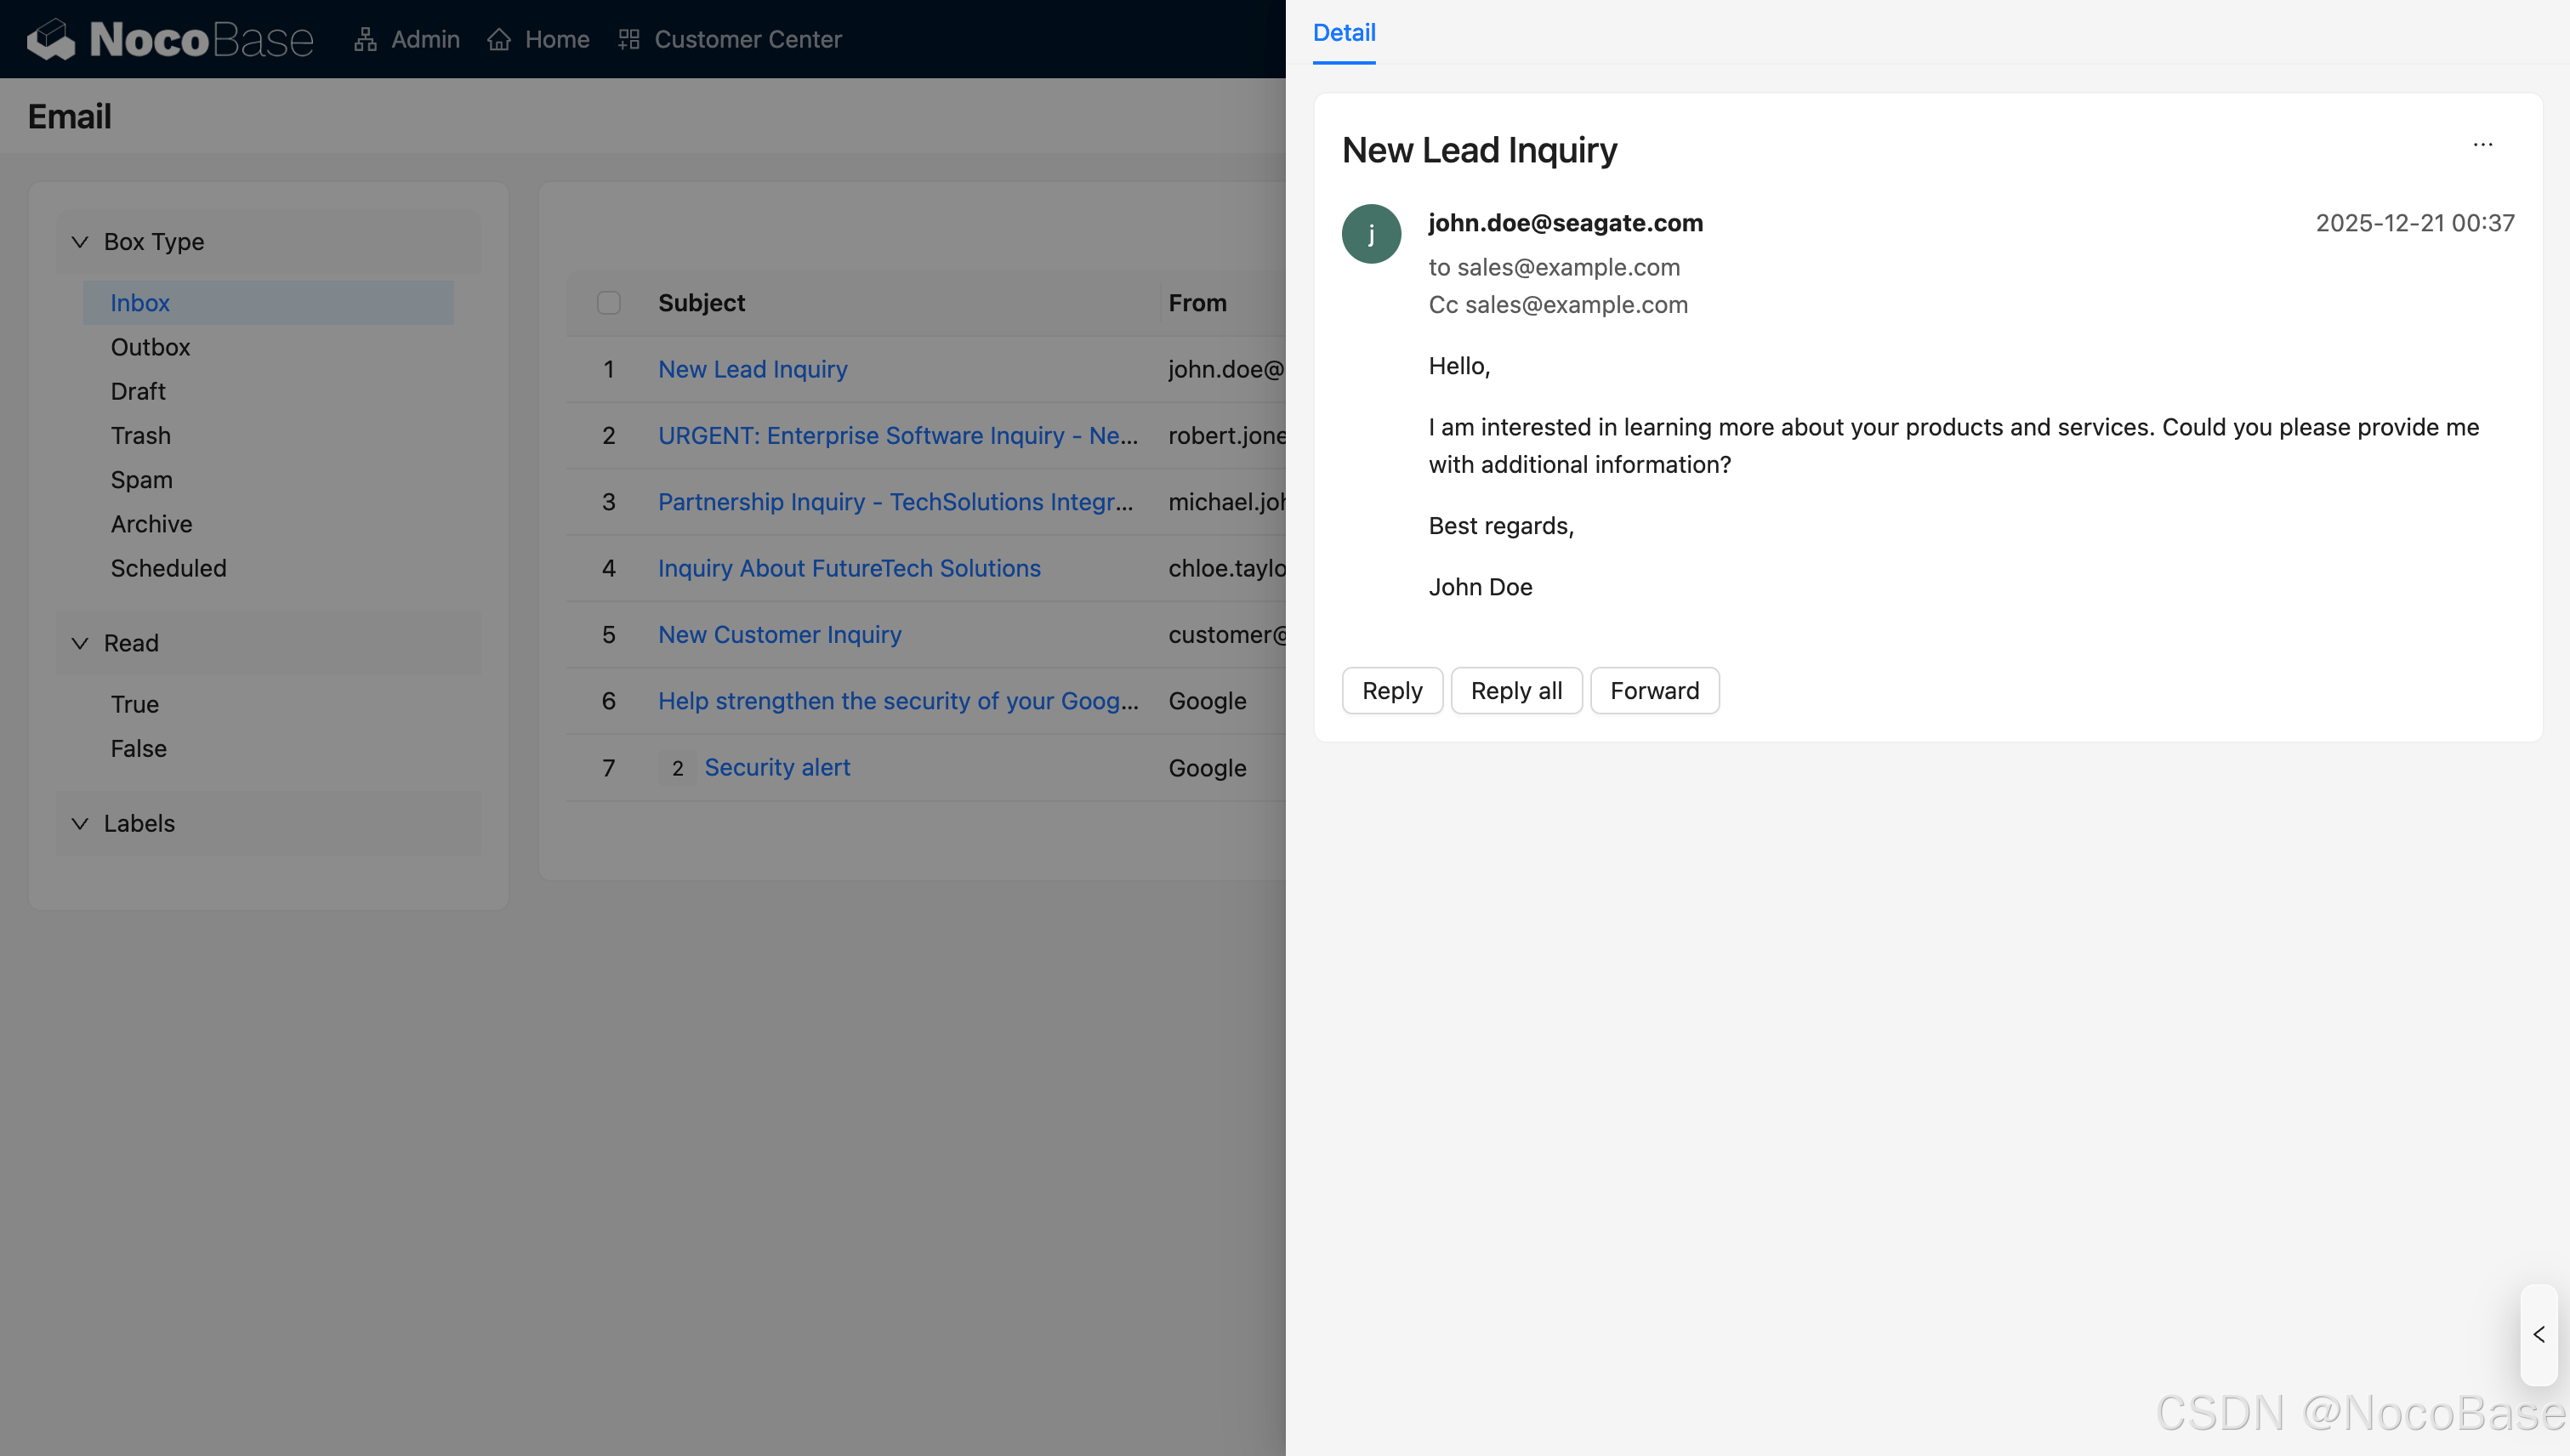Select the Spam box type
Viewport: 2570px width, 1456px height.
coord(141,480)
